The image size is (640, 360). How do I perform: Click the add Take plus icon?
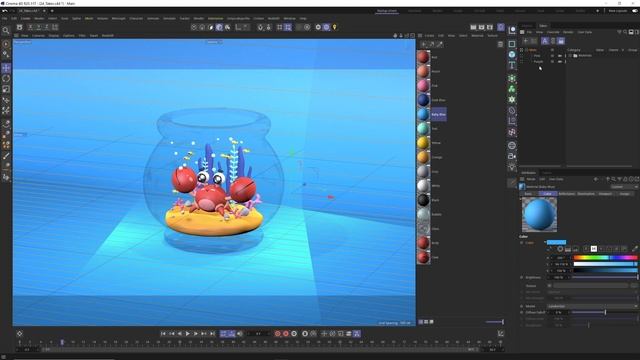click(x=526, y=41)
